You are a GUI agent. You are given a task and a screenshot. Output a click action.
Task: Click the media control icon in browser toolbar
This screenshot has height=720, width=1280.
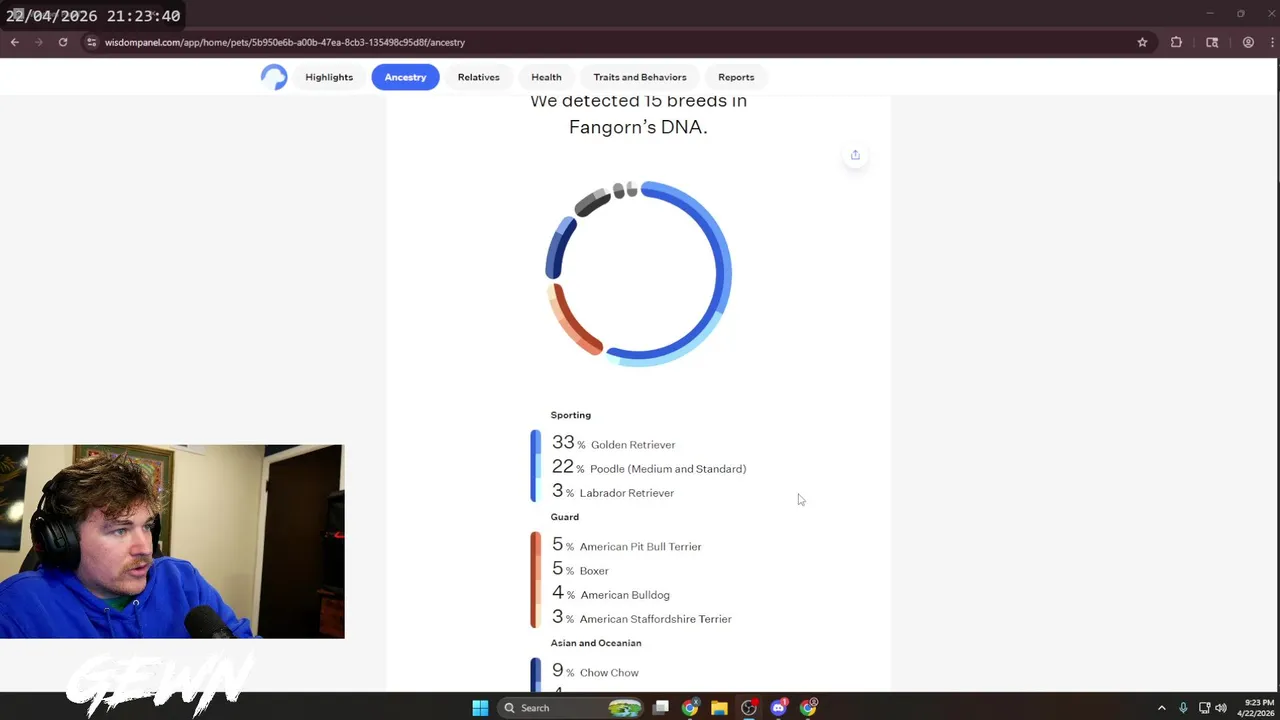(x=1212, y=42)
